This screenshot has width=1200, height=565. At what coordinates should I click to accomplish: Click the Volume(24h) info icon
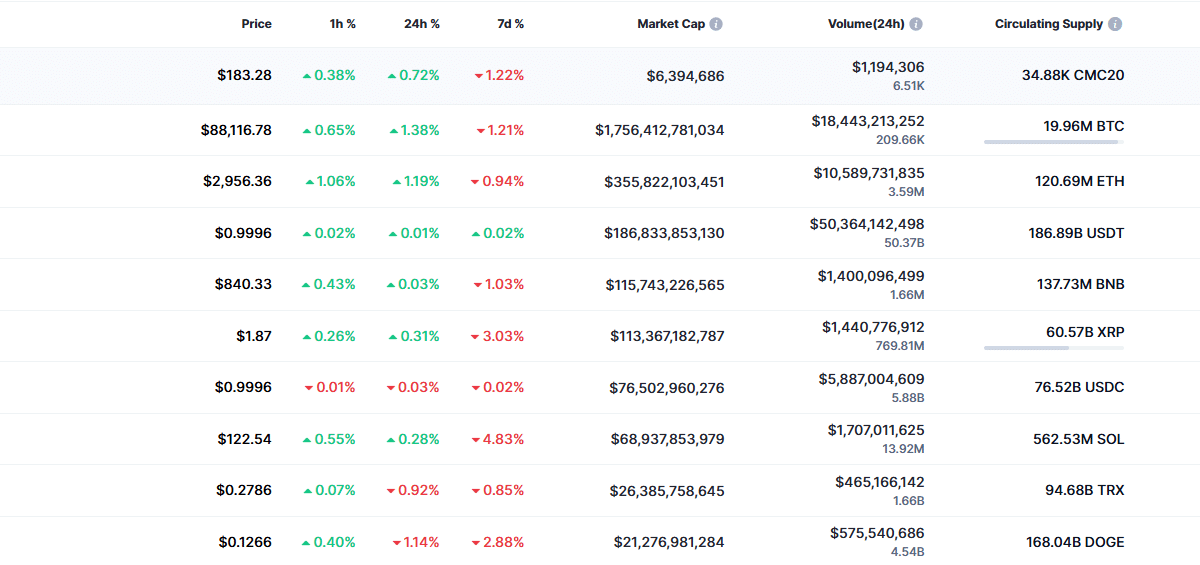(916, 24)
